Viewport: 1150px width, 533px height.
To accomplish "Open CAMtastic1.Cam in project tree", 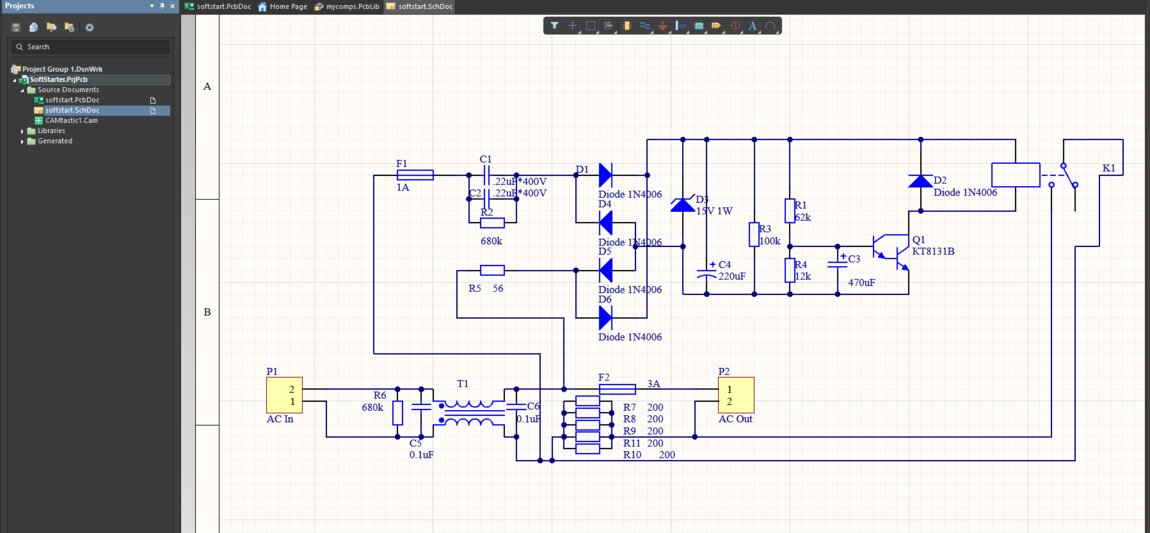I will coord(71,120).
